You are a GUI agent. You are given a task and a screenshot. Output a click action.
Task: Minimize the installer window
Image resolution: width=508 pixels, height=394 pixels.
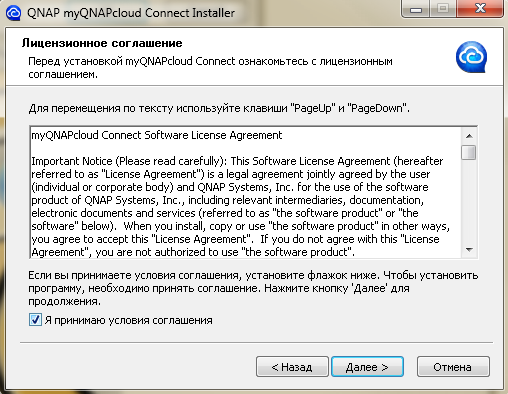(x=416, y=9)
